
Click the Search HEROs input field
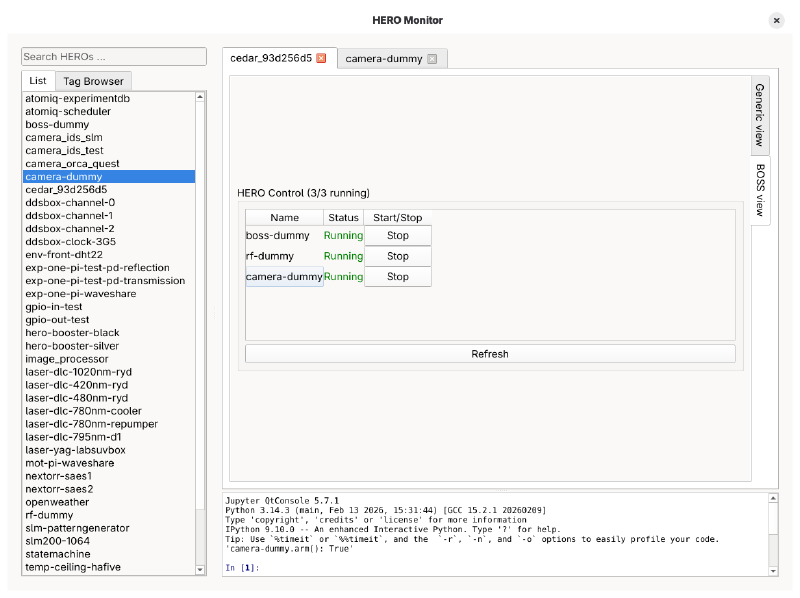tap(114, 57)
